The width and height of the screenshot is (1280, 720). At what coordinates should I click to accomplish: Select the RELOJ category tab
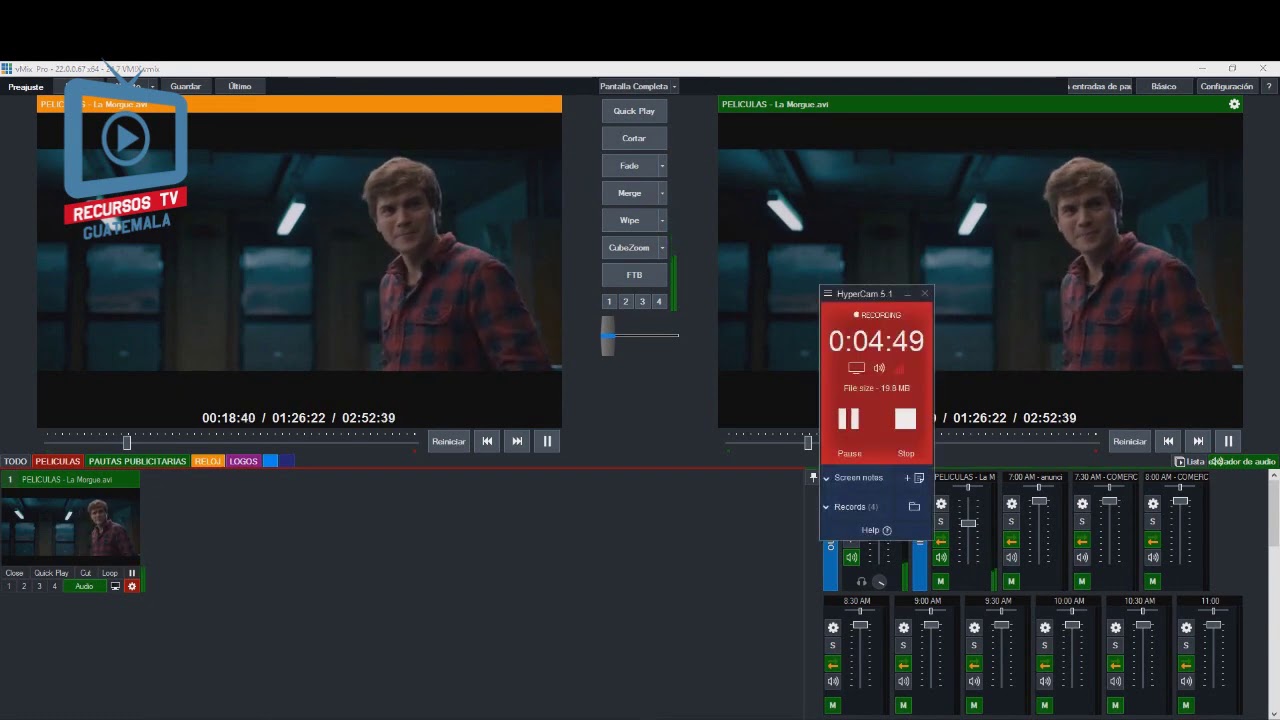coord(208,461)
